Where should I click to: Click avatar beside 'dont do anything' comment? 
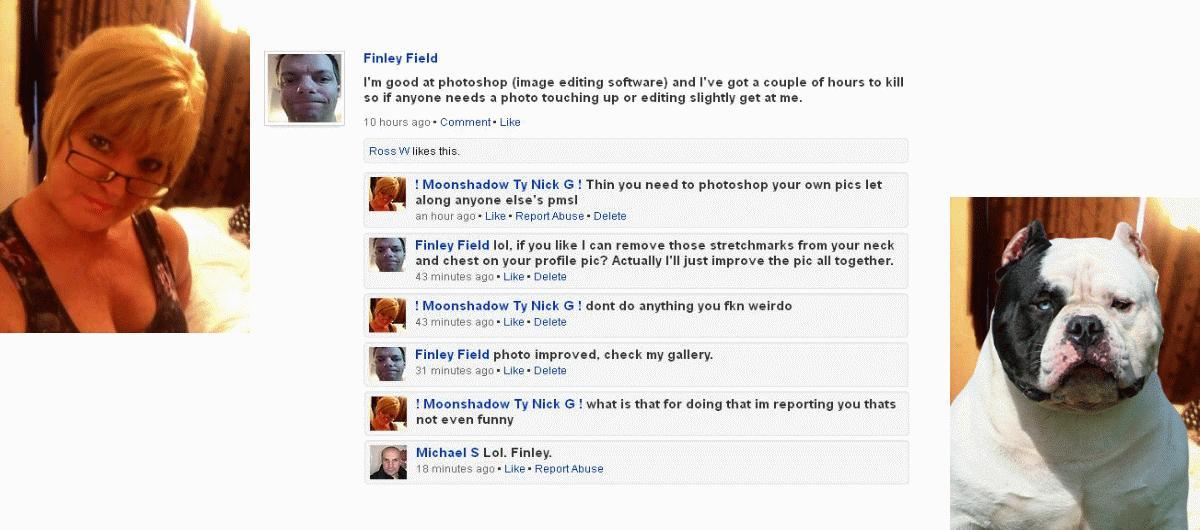tap(388, 315)
